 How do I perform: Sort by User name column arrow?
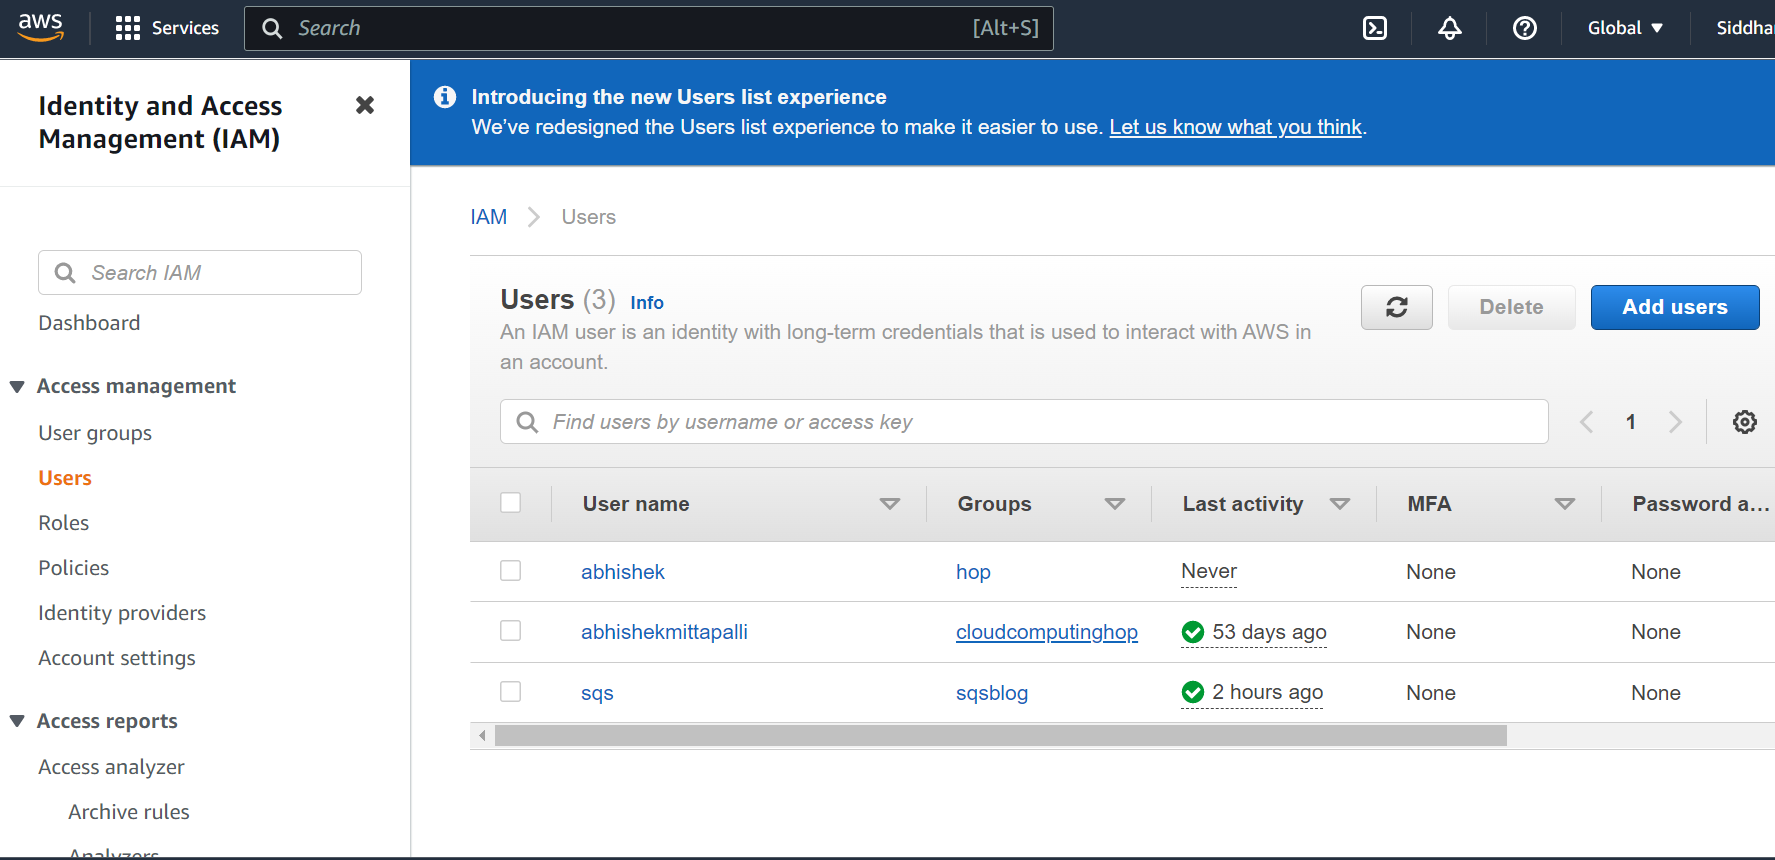pos(889,504)
